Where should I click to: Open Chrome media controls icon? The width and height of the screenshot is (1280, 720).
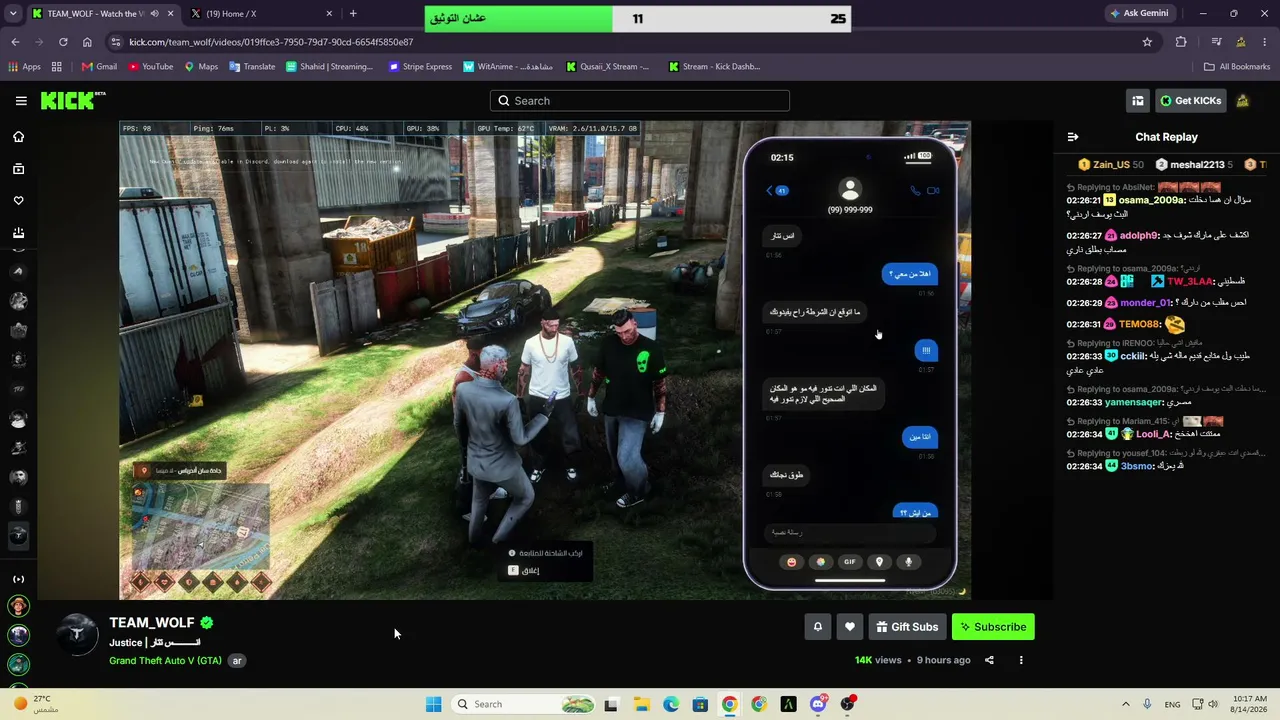tap(1216, 42)
